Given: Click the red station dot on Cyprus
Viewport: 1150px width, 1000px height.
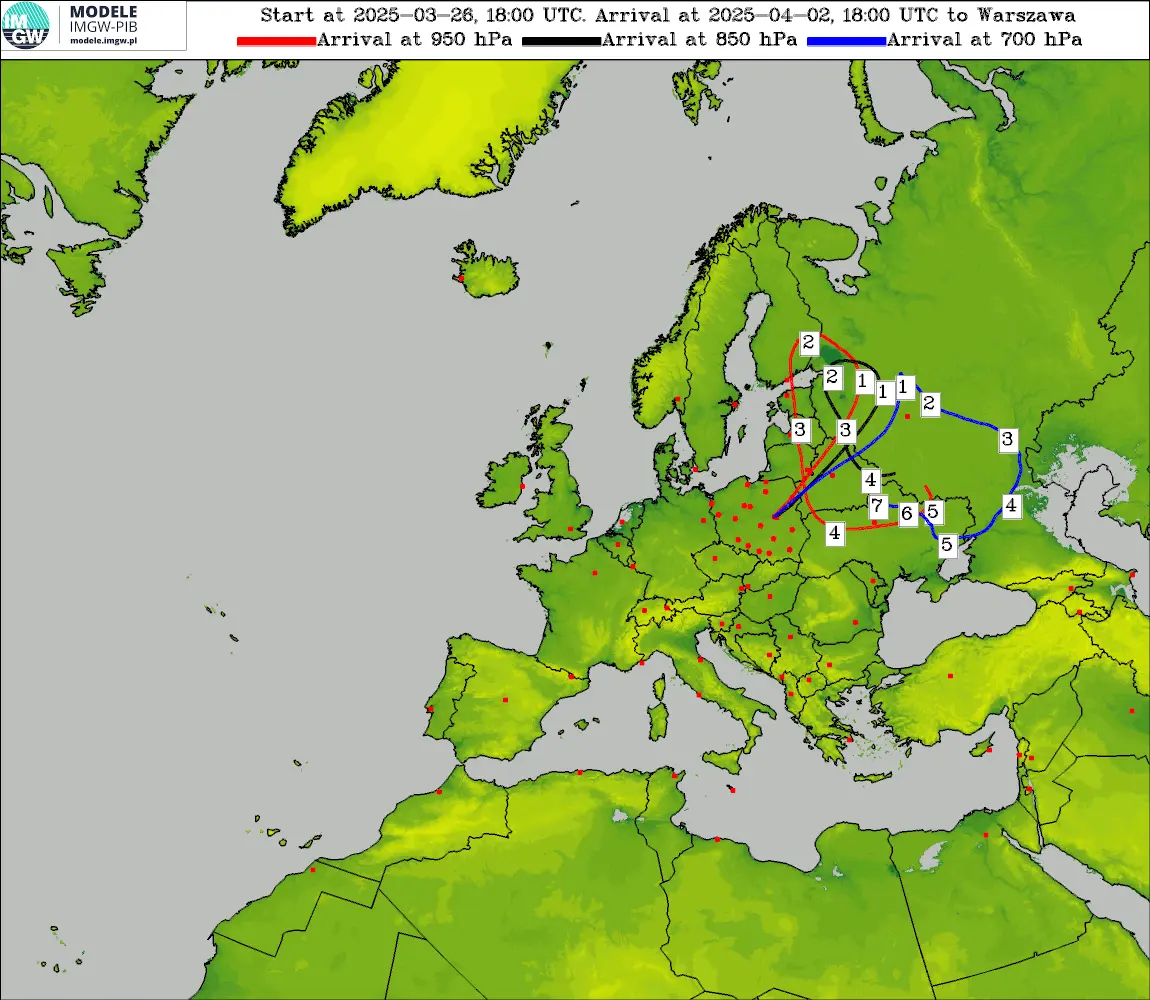Looking at the screenshot, I should coord(989,750).
